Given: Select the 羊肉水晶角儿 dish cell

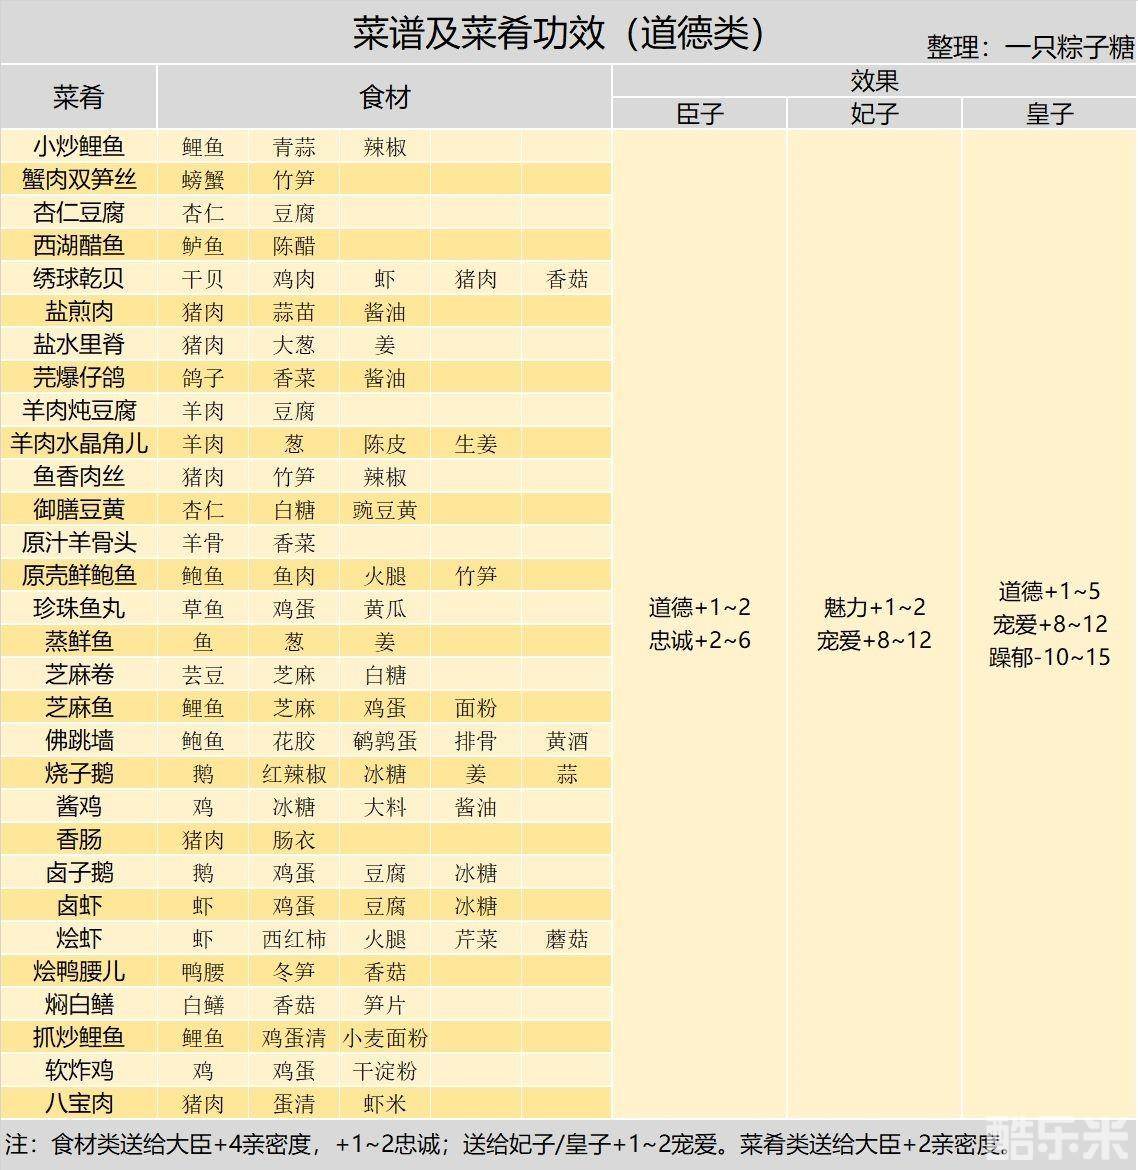Looking at the screenshot, I should (78, 444).
